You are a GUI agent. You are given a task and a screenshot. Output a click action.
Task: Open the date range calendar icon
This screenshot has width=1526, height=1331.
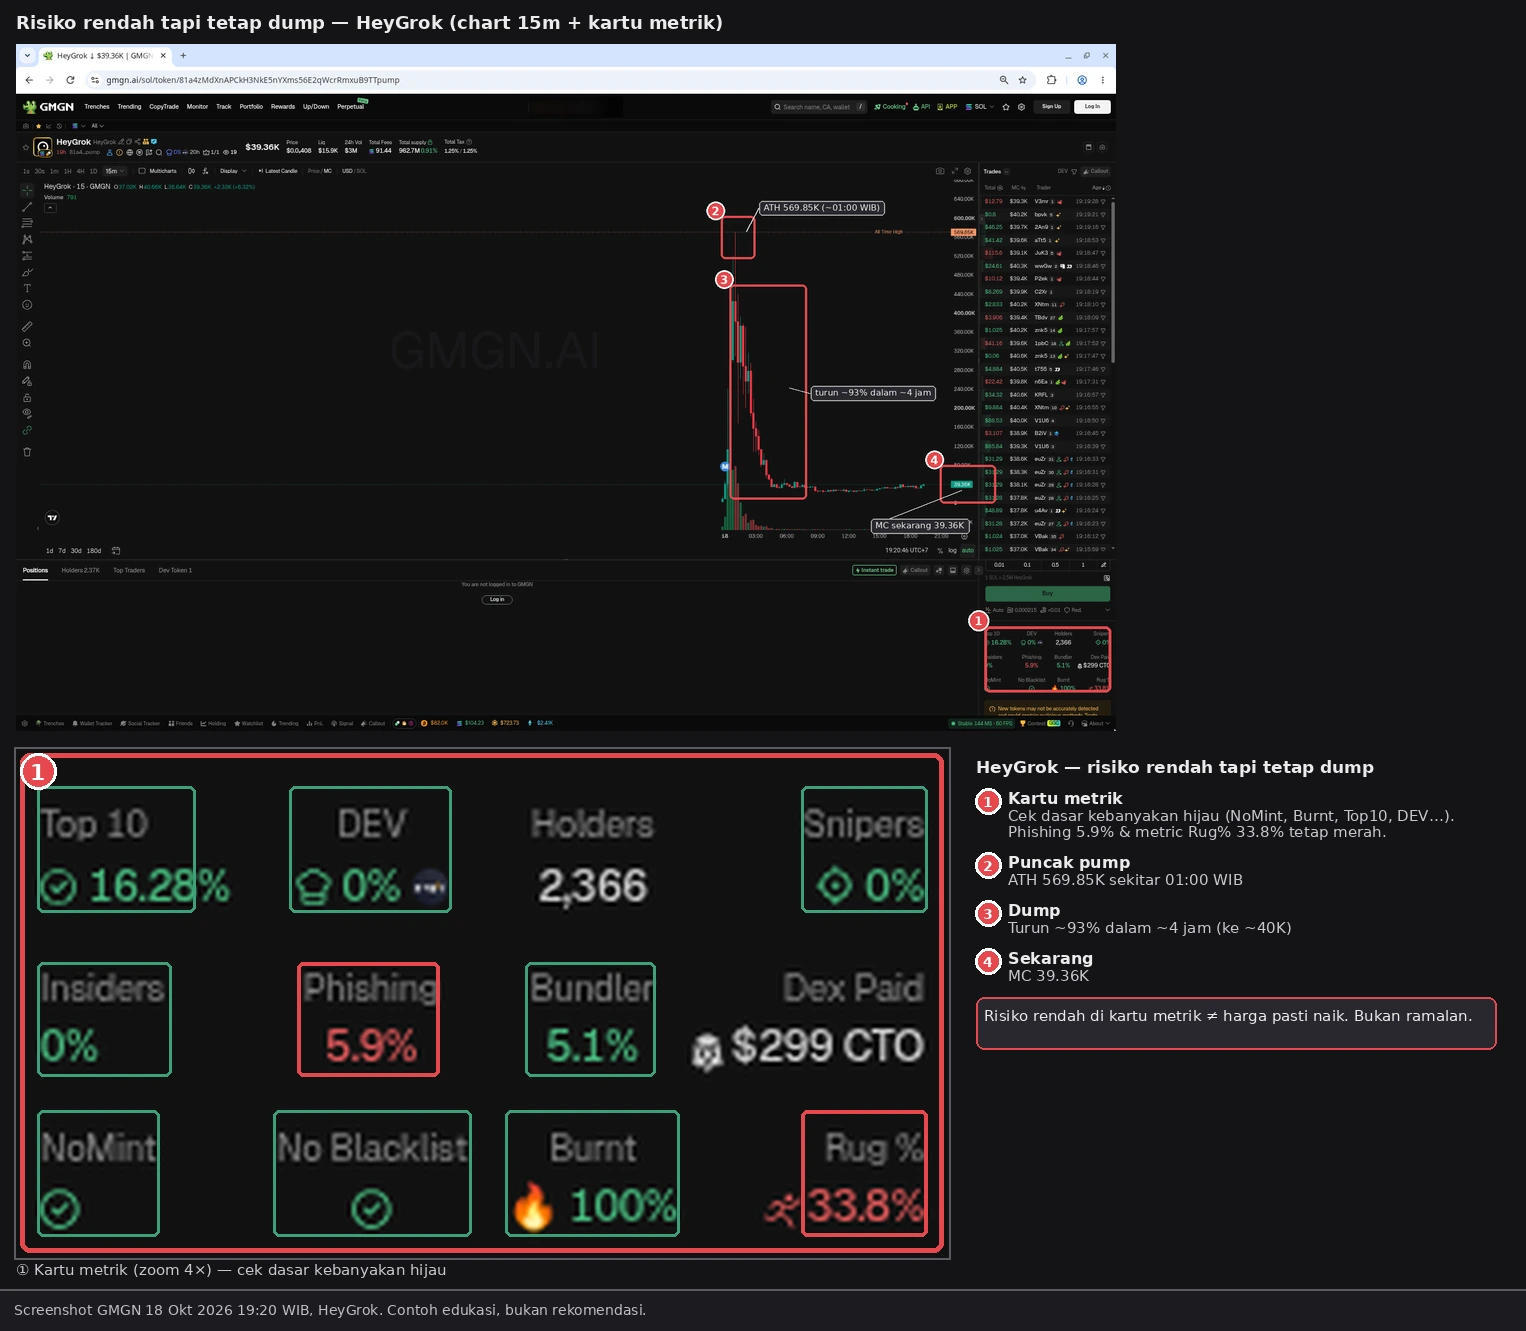click(116, 551)
